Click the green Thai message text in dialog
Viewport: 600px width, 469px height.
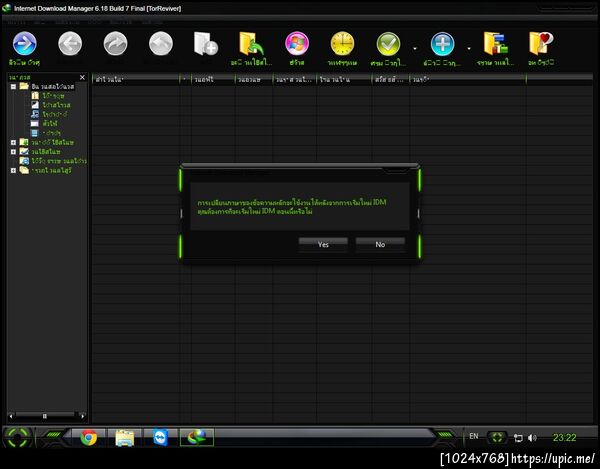coord(292,207)
